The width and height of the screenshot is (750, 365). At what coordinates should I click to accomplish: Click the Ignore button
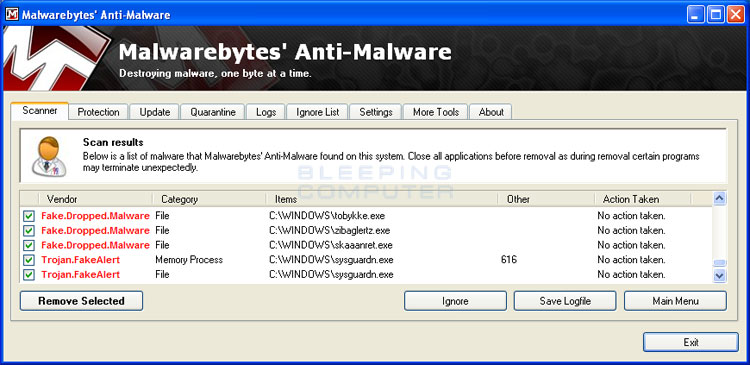[455, 301]
